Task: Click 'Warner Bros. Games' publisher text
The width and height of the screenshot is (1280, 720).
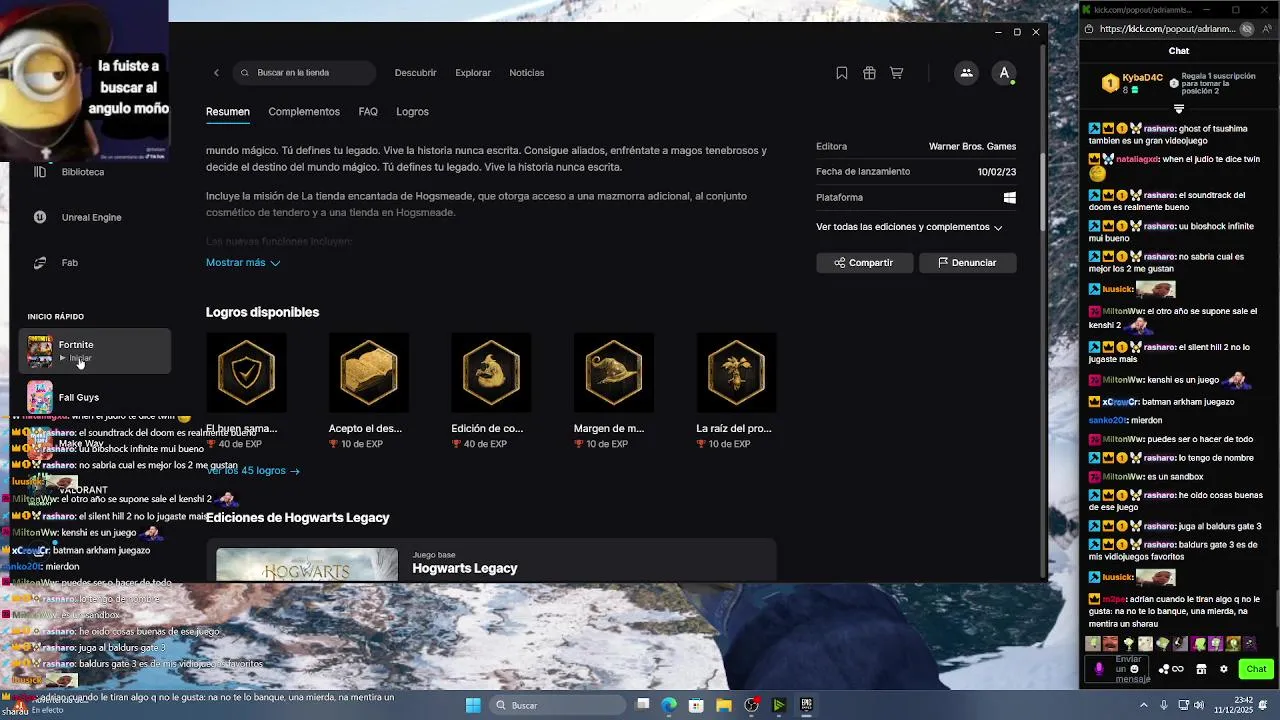Action: (x=973, y=146)
